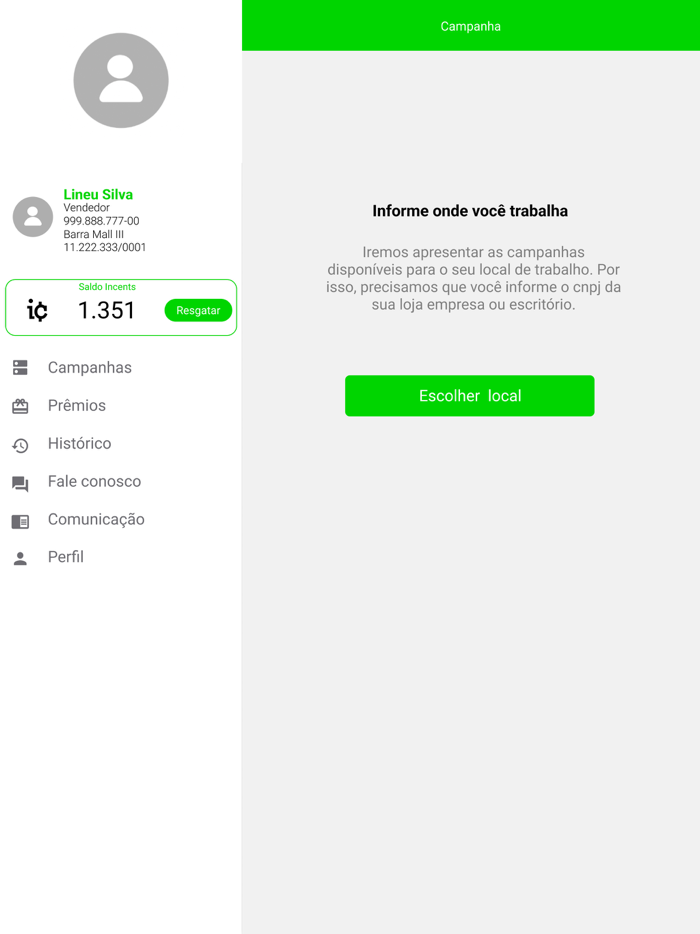Click the small avatar beside Lineu Silva
700x934 pixels.
[33, 217]
